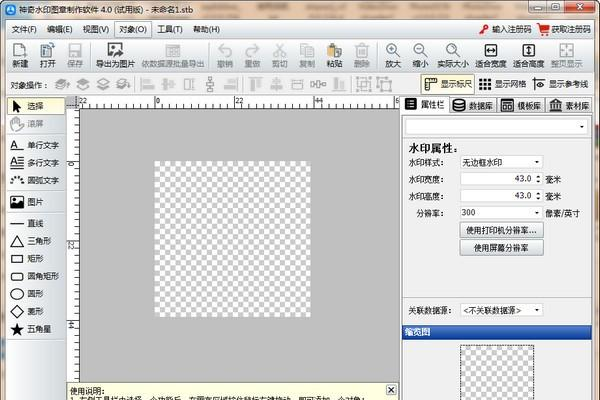Screen dimensions: 600x400
Task: Switch to the 素材库 tab
Action: 569,105
